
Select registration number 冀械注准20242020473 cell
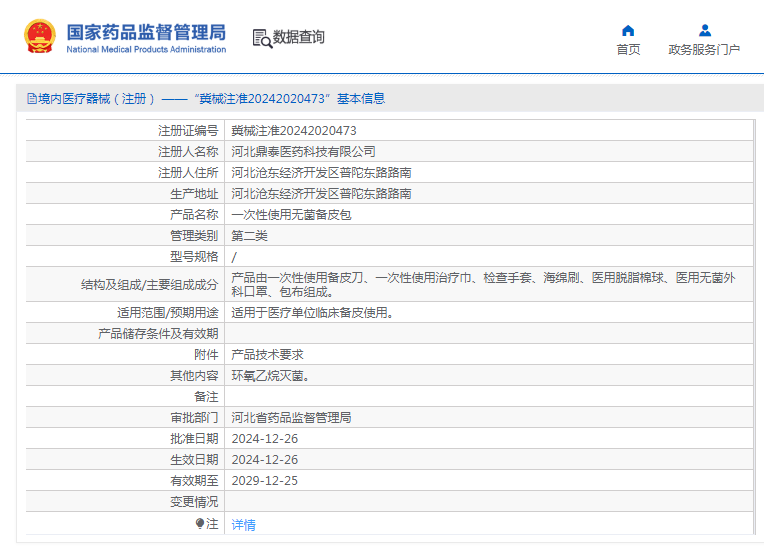tap(294, 131)
